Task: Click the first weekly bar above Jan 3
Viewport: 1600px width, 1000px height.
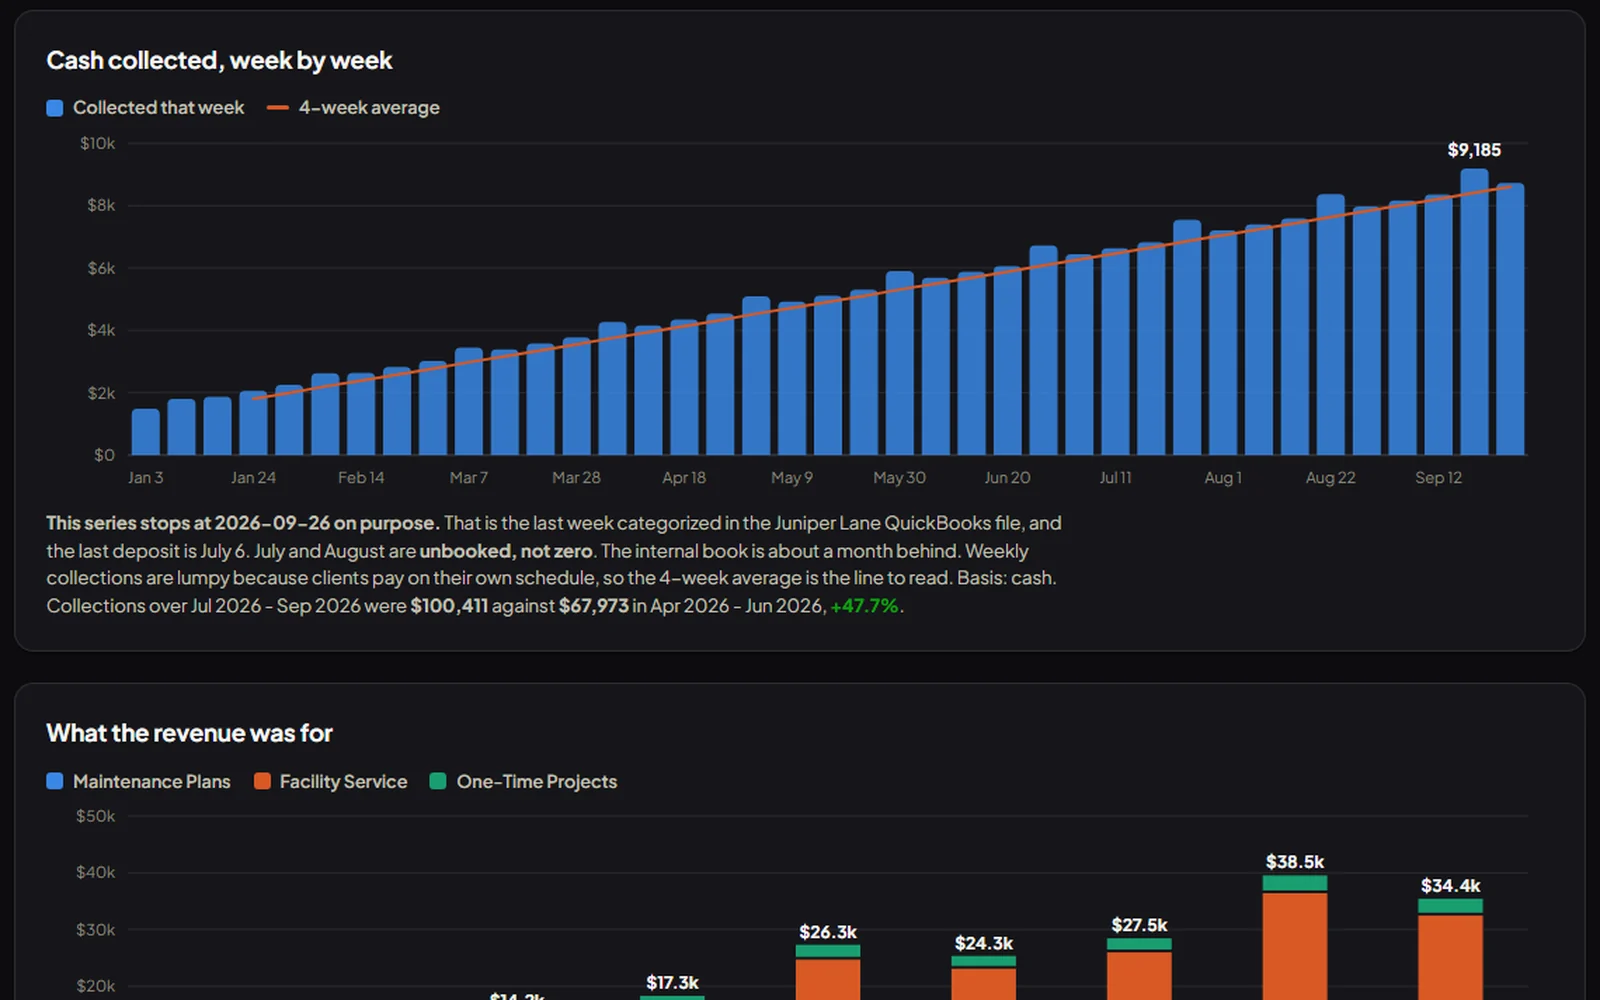Action: [x=146, y=432]
